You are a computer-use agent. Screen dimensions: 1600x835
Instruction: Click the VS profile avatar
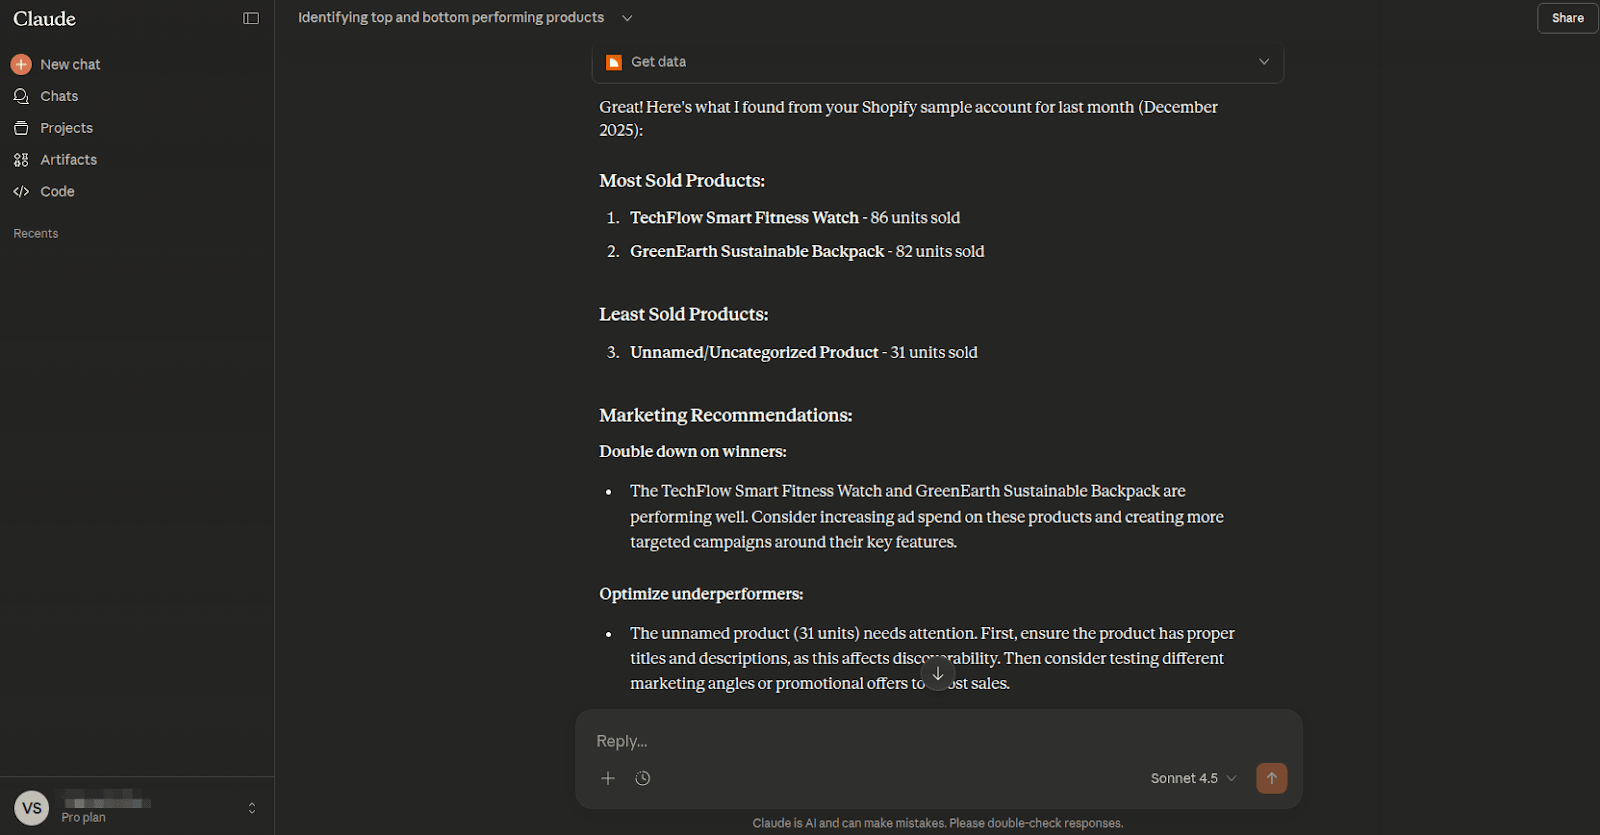point(32,808)
